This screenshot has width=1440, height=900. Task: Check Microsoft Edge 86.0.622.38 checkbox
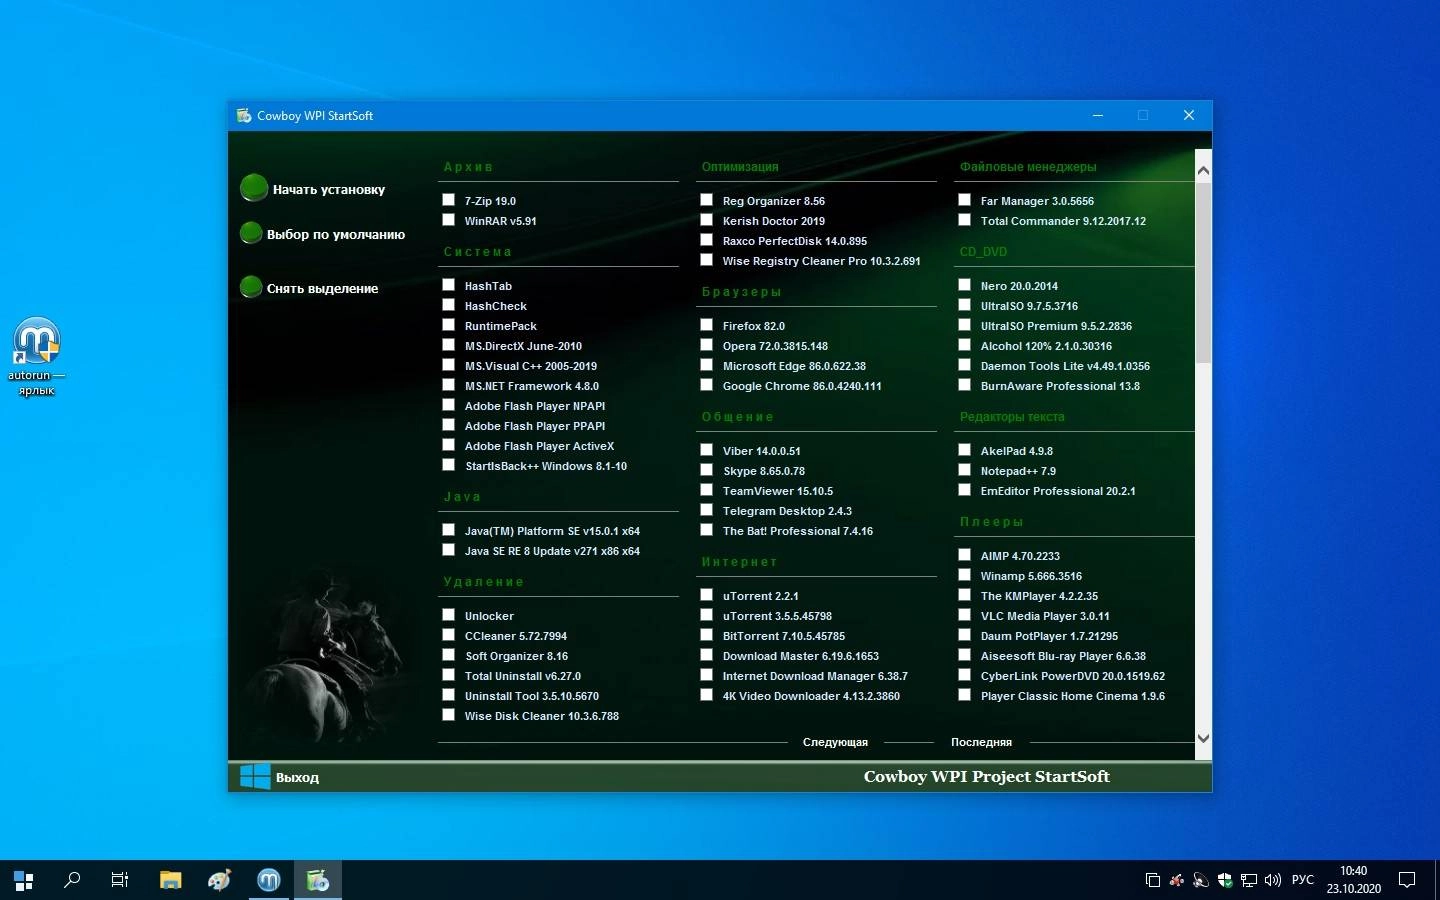707,365
